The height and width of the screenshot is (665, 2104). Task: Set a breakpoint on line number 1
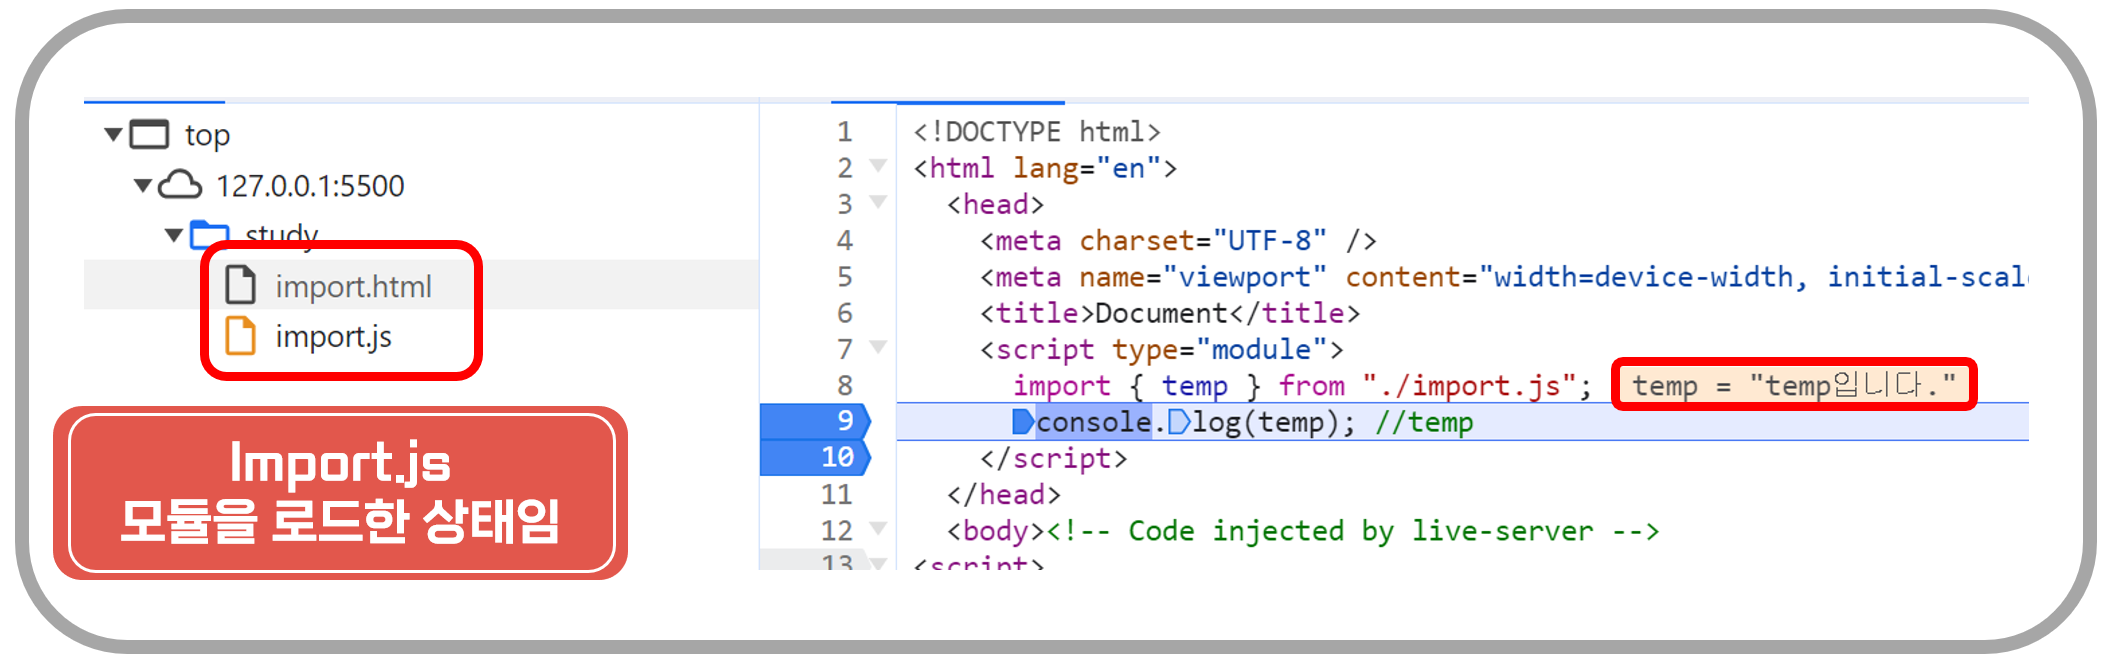pyautogui.click(x=845, y=132)
